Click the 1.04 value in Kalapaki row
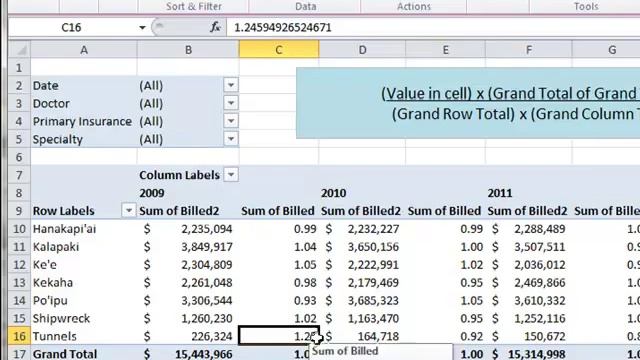Viewport: 640px width, 360px height. [x=305, y=247]
